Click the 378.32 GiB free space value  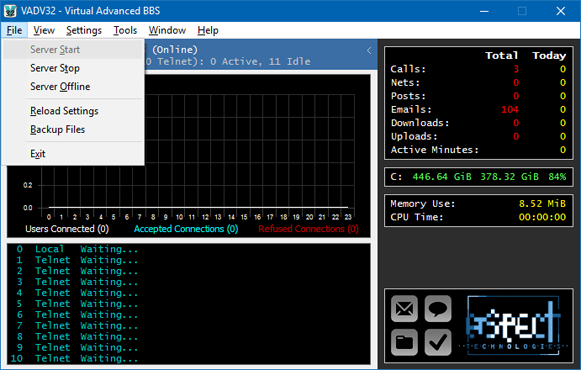tap(509, 177)
